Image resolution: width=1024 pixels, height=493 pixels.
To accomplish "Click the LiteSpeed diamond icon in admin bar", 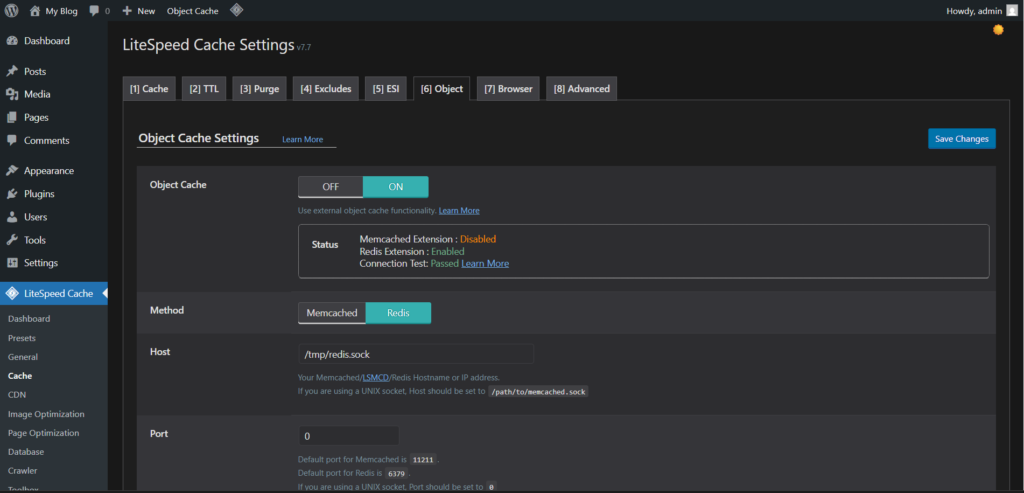I will pos(236,10).
